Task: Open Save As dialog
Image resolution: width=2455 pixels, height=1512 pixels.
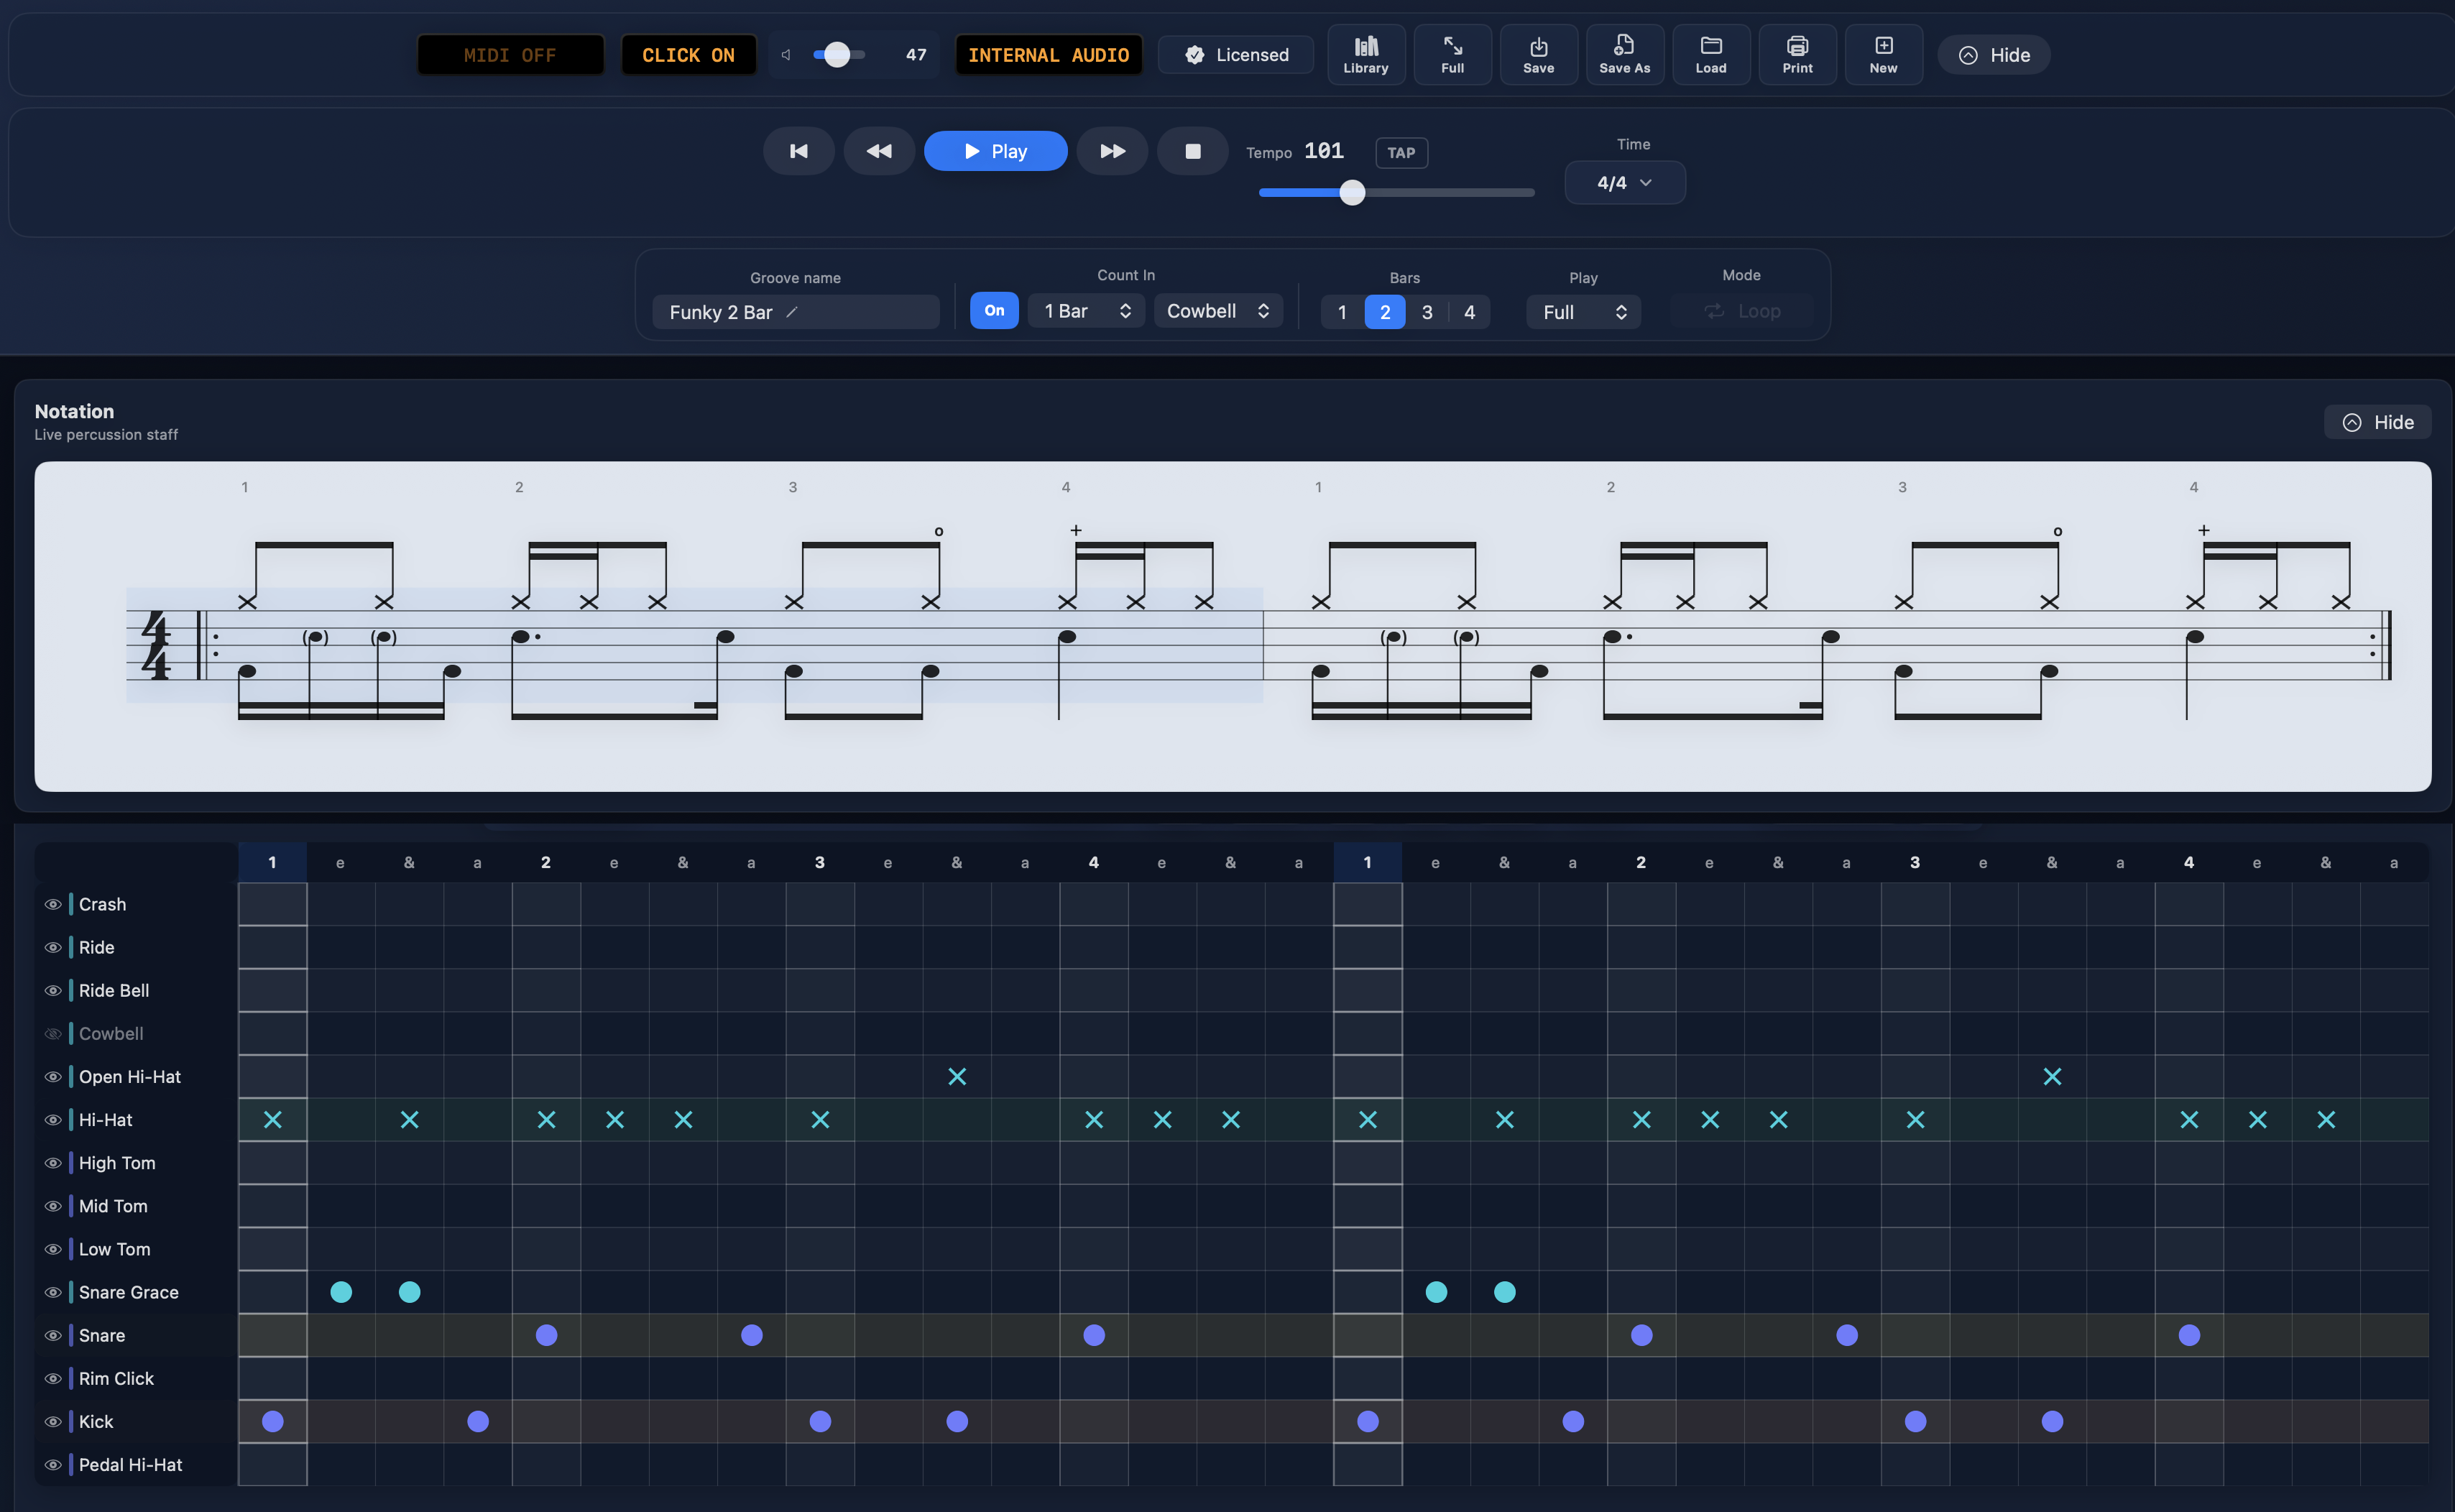Action: coord(1624,55)
